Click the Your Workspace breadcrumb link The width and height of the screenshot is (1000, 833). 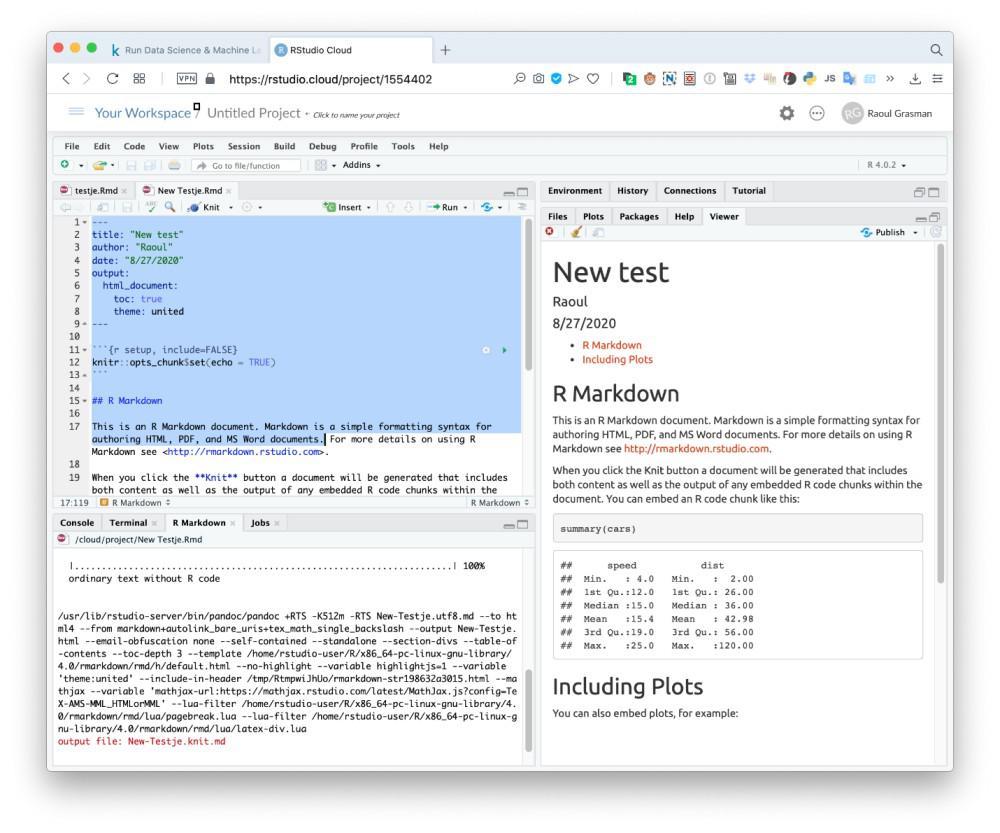tap(143, 113)
